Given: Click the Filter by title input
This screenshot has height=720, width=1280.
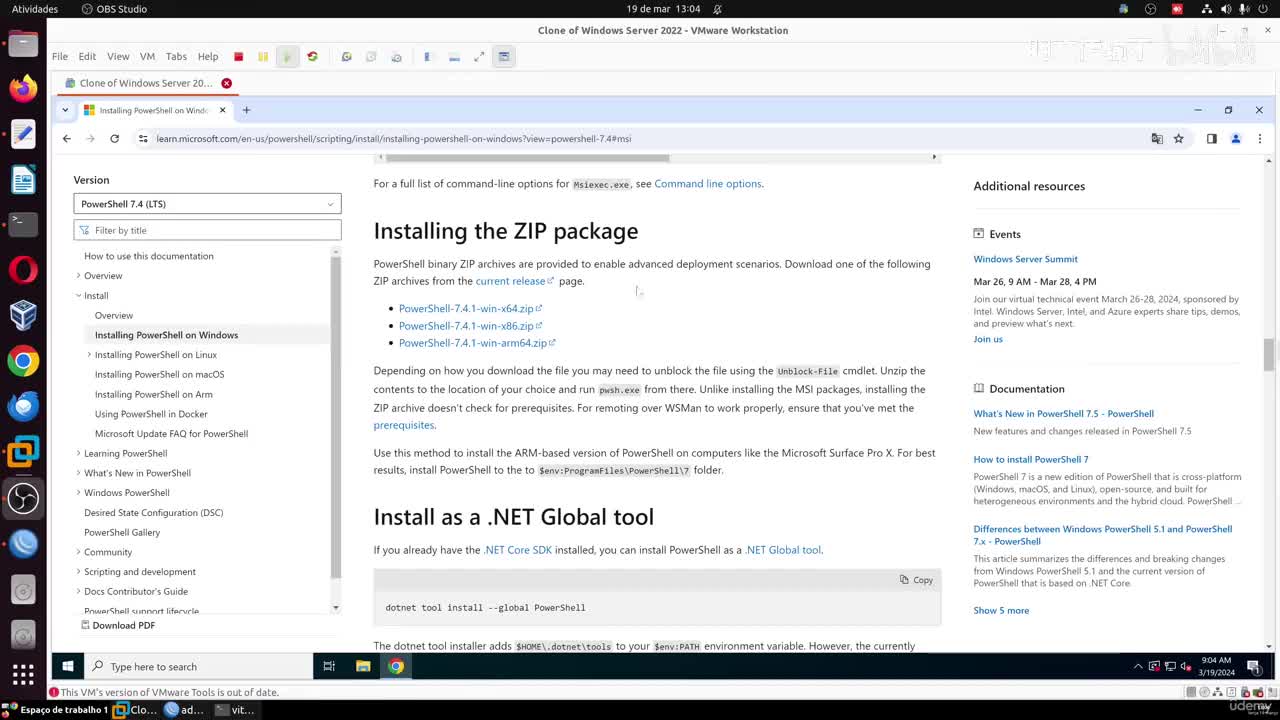Looking at the screenshot, I should 207,230.
